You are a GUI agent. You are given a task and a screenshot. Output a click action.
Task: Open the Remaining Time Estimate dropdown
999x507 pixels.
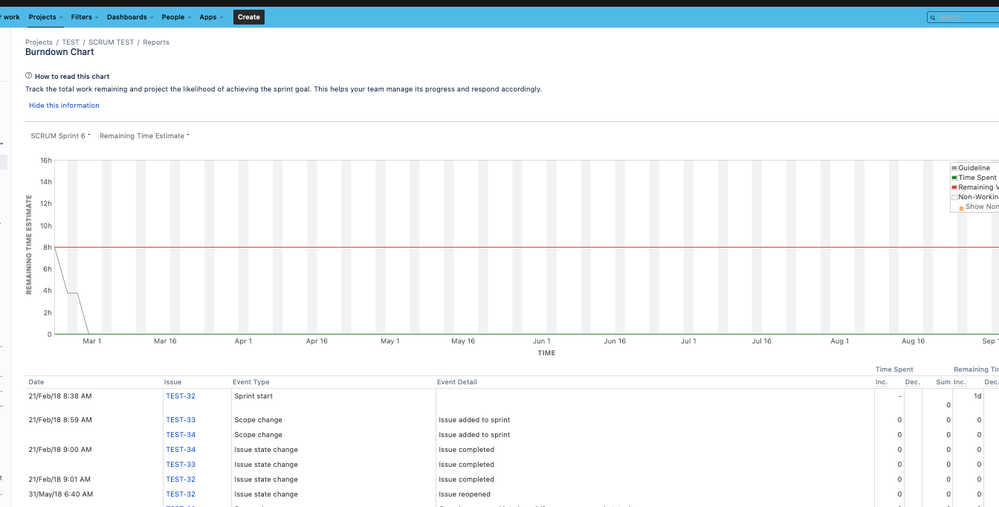click(x=144, y=136)
